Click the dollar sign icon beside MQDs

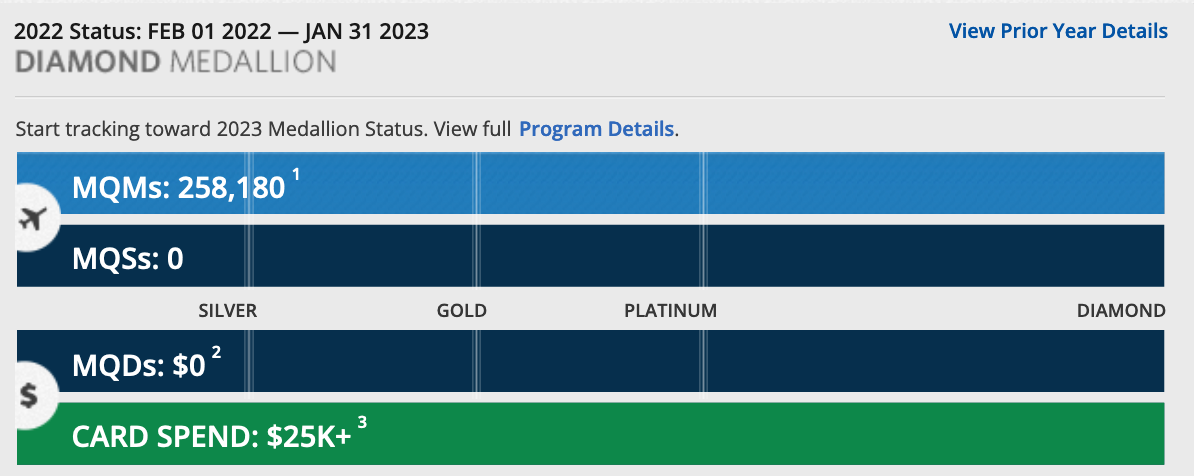click(x=30, y=396)
